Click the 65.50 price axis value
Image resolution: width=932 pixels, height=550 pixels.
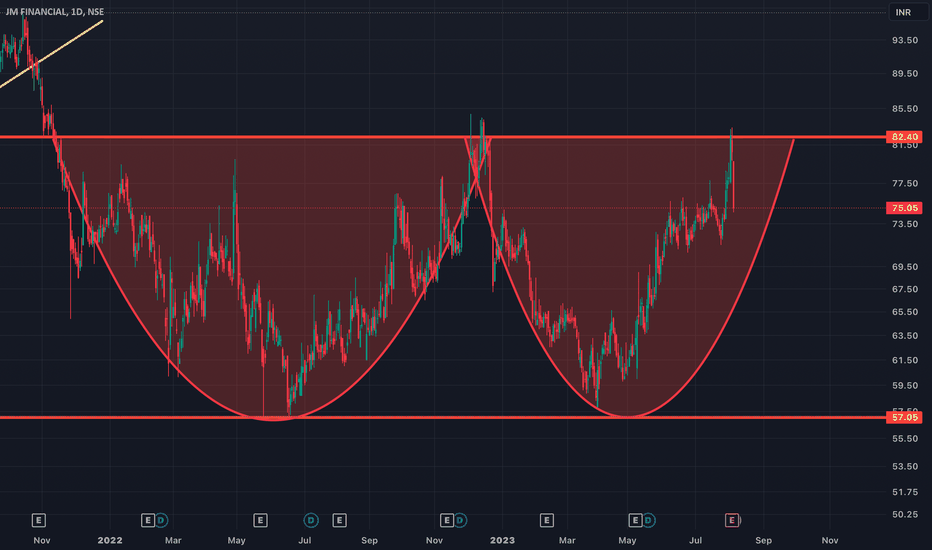pos(905,312)
